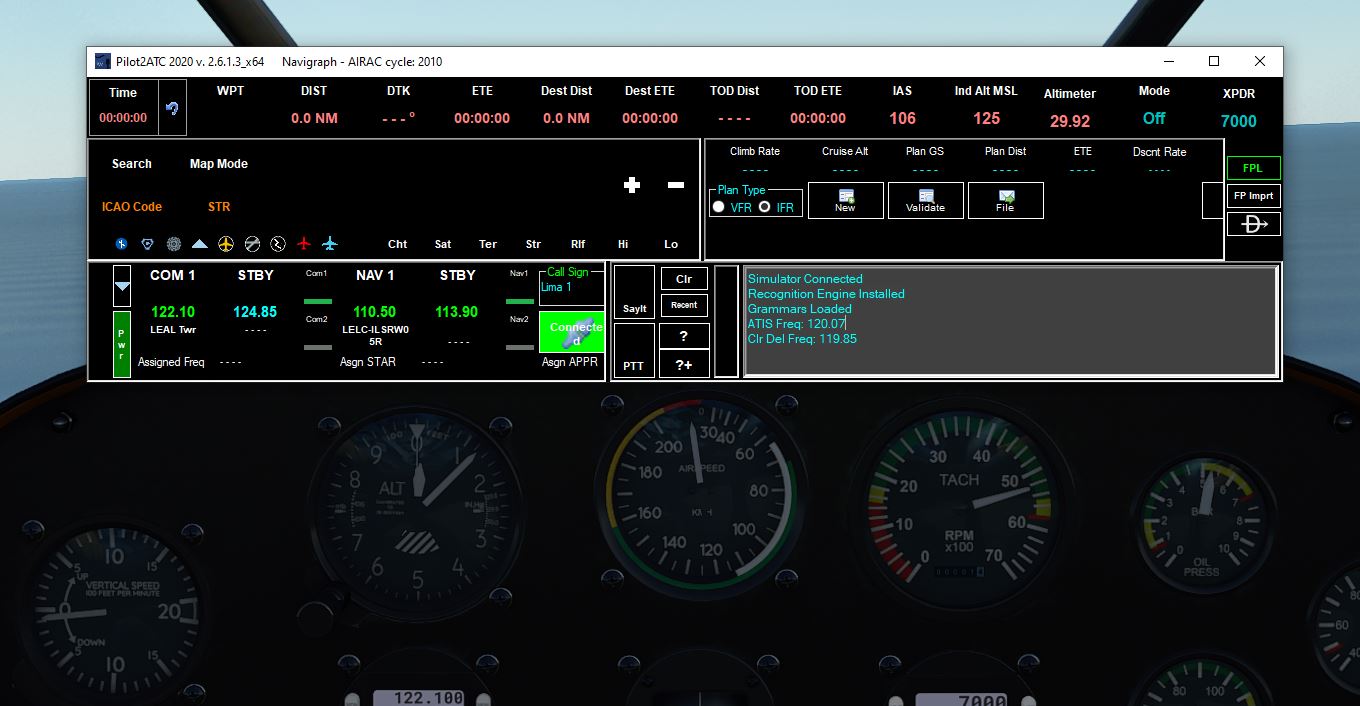
Task: Open the Map Mode options
Action: tap(219, 164)
